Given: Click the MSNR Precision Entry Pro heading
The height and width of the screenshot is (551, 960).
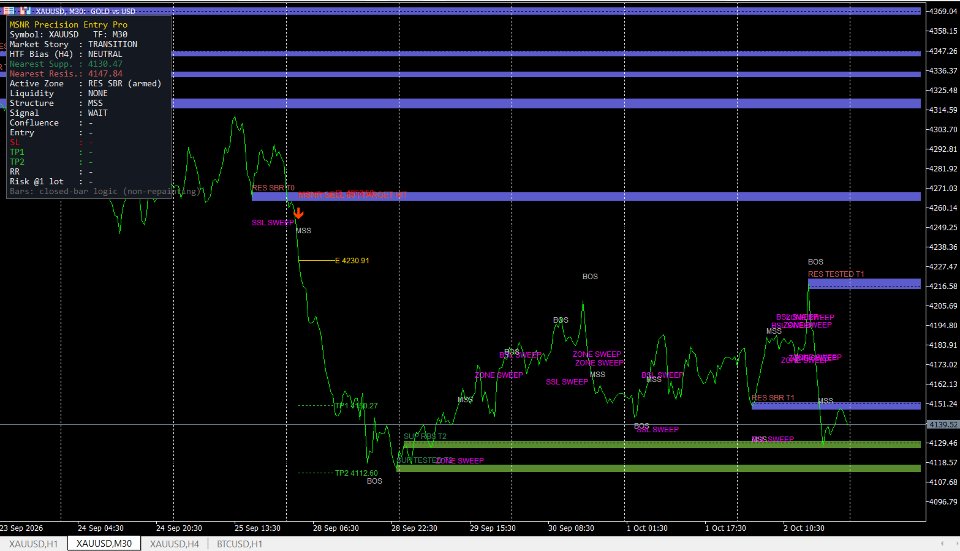Looking at the screenshot, I should [69, 24].
